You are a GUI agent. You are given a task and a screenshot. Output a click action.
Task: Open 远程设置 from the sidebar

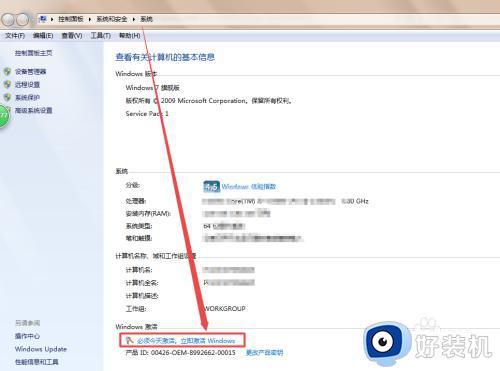[x=27, y=85]
